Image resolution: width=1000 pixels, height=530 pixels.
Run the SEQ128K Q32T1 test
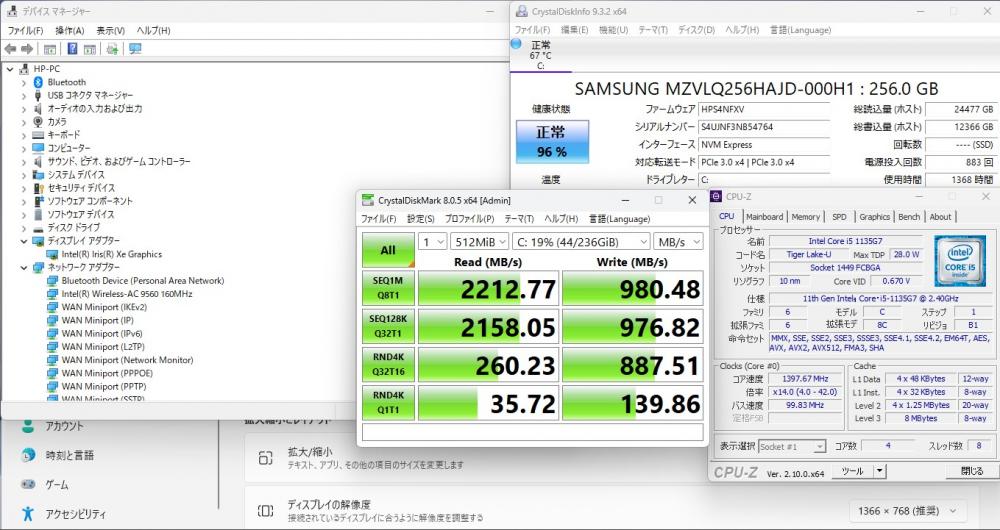pos(388,327)
